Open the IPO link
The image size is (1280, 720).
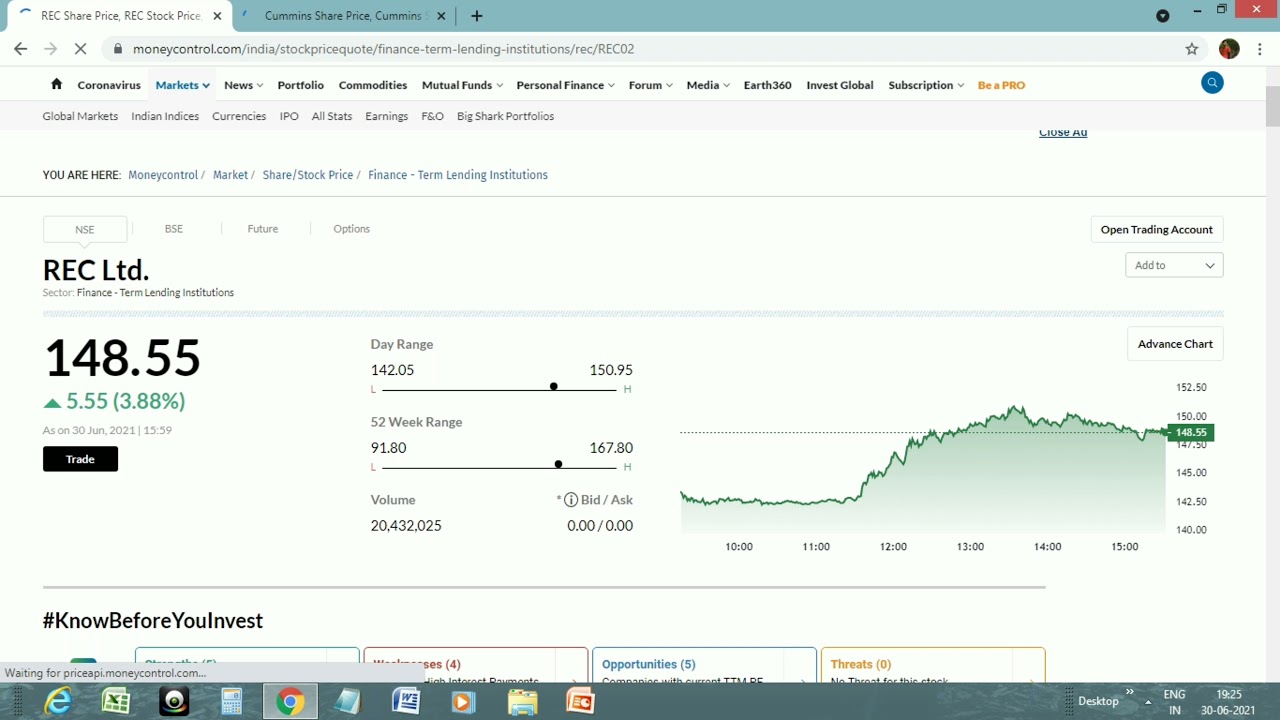click(289, 116)
